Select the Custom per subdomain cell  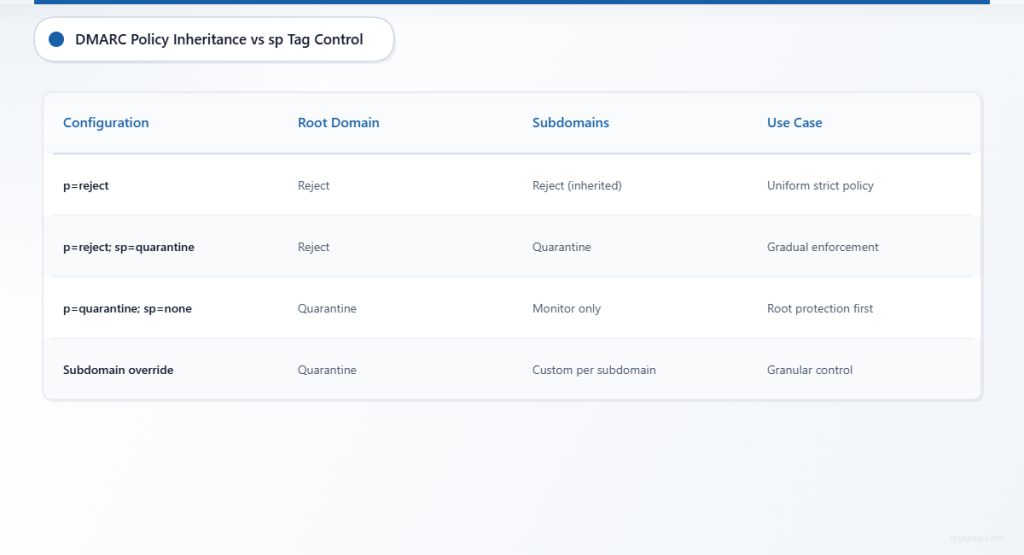pos(594,370)
